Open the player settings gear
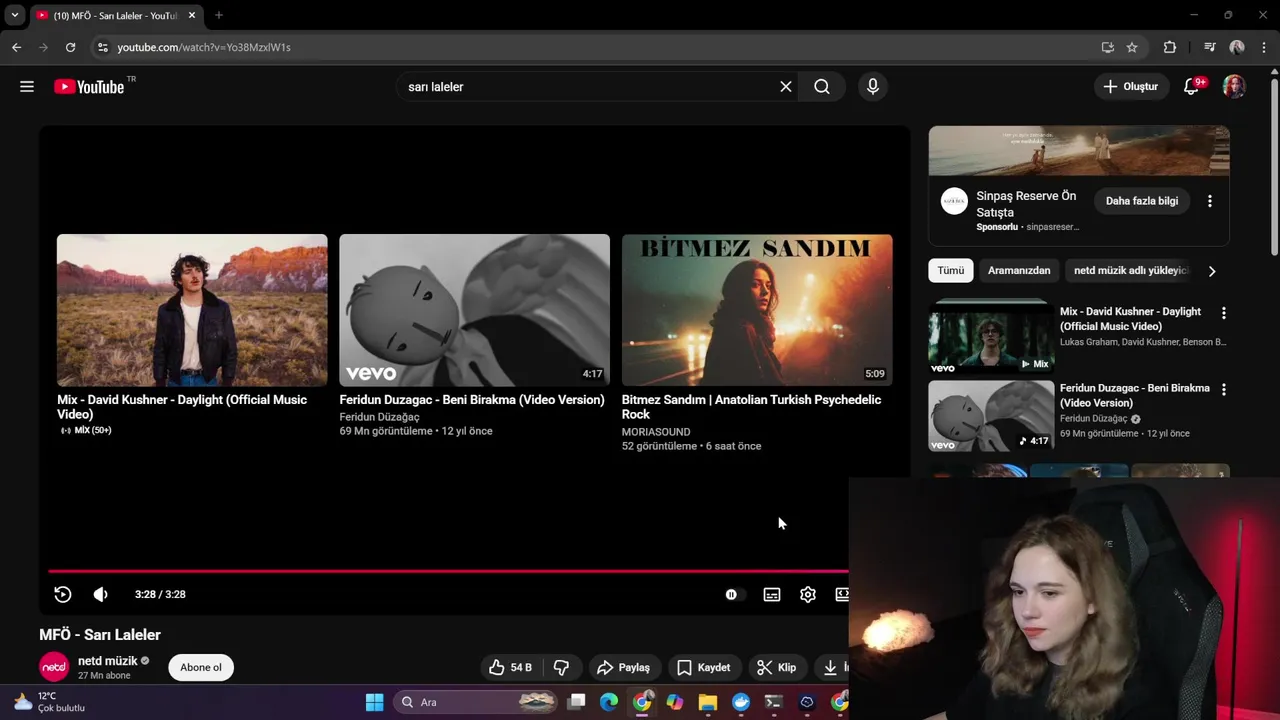1280x720 pixels. [x=808, y=594]
